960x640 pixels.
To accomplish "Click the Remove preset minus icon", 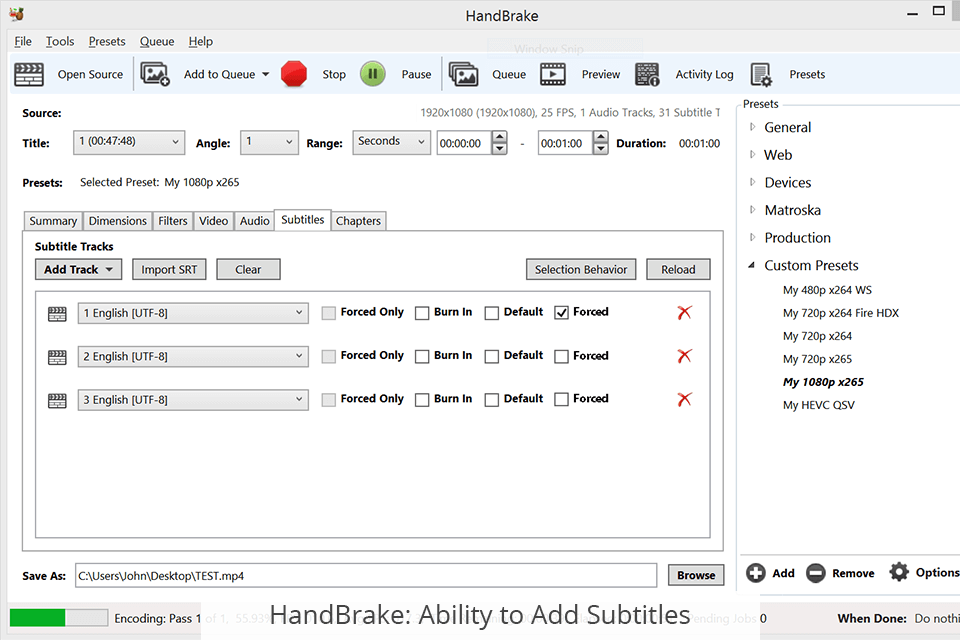I will [x=816, y=573].
